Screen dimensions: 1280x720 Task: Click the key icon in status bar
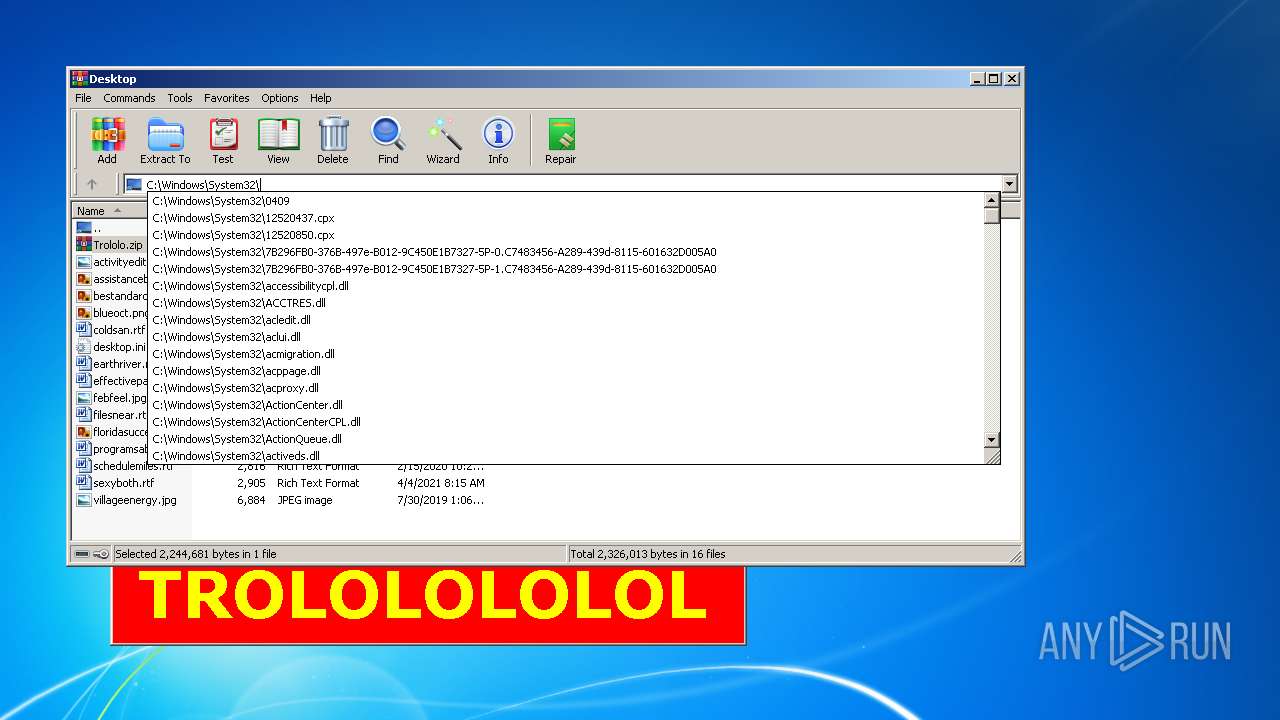pos(101,554)
